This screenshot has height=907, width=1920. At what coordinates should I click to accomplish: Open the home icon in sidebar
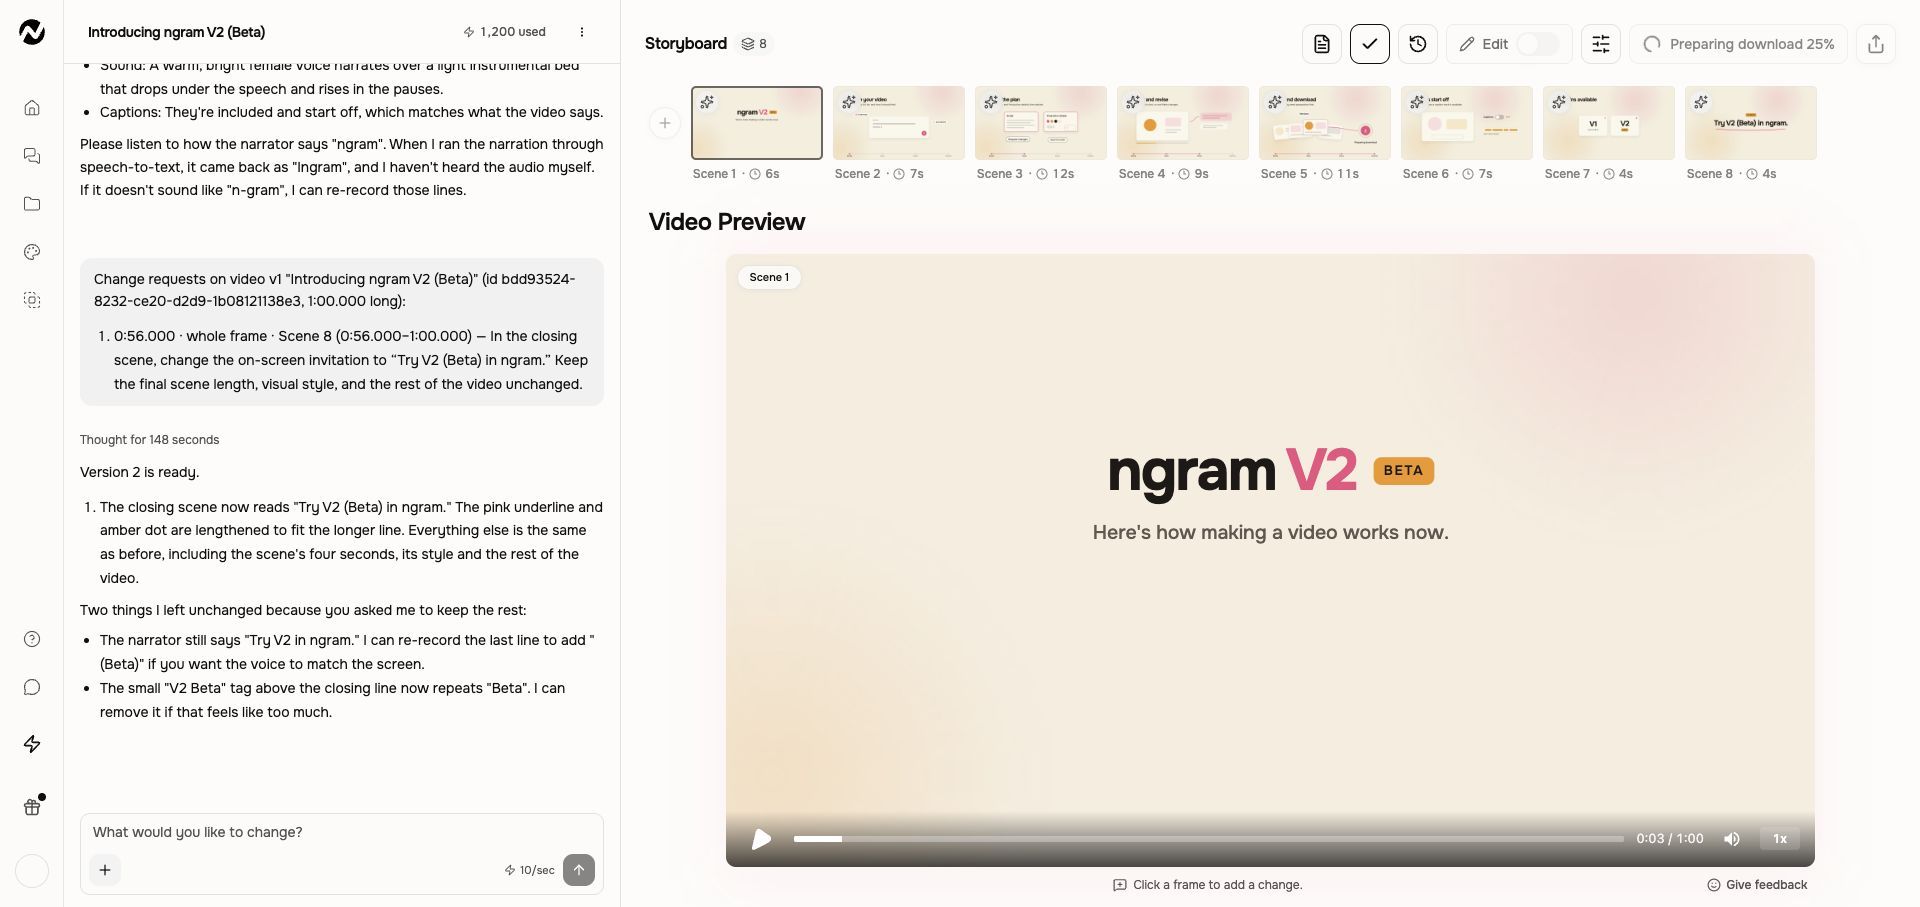pos(32,108)
